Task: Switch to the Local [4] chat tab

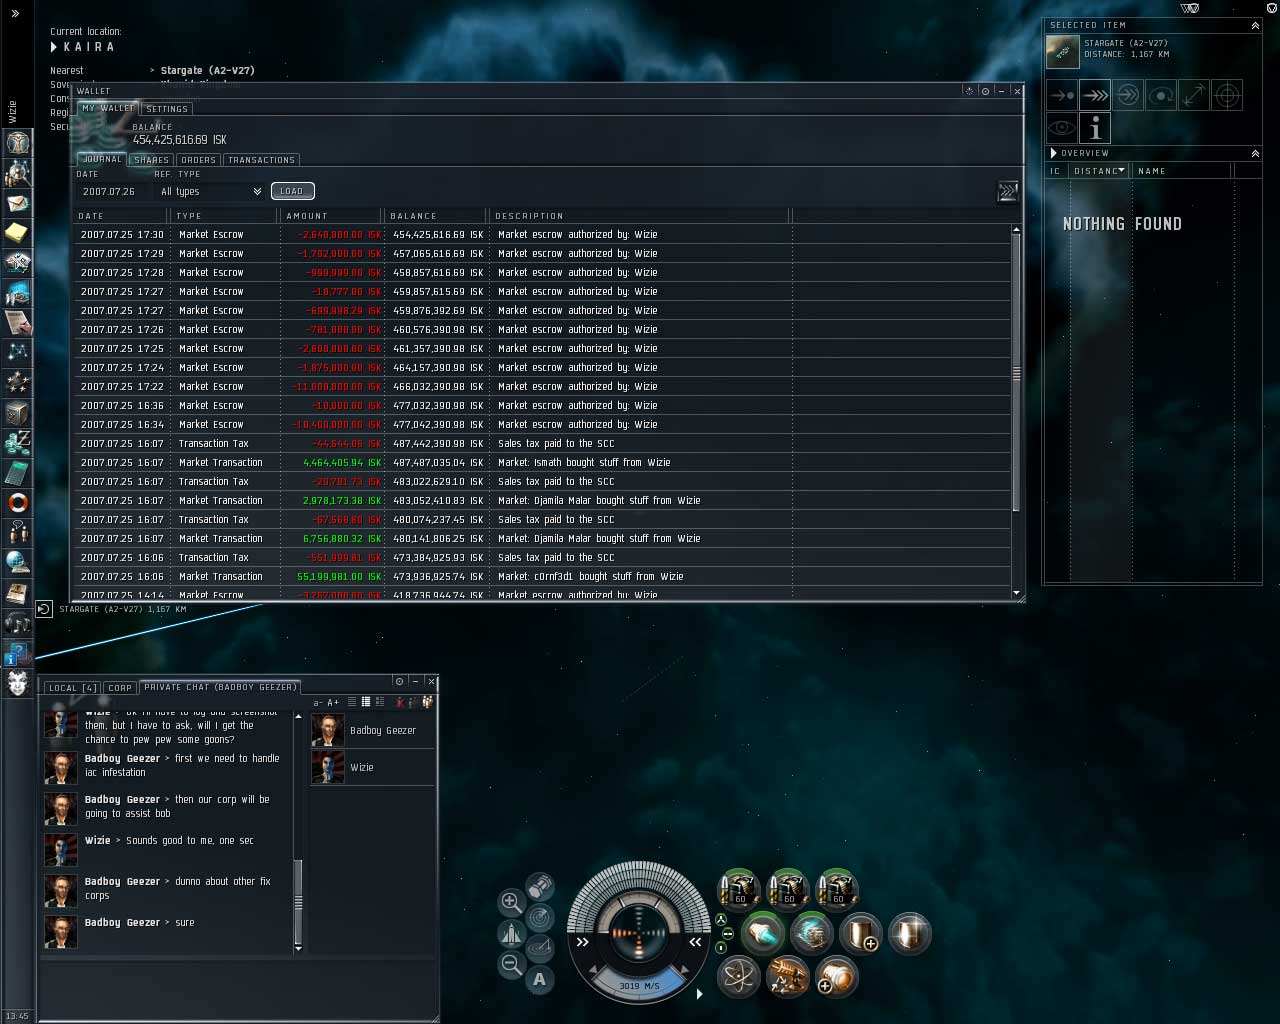Action: [73, 688]
